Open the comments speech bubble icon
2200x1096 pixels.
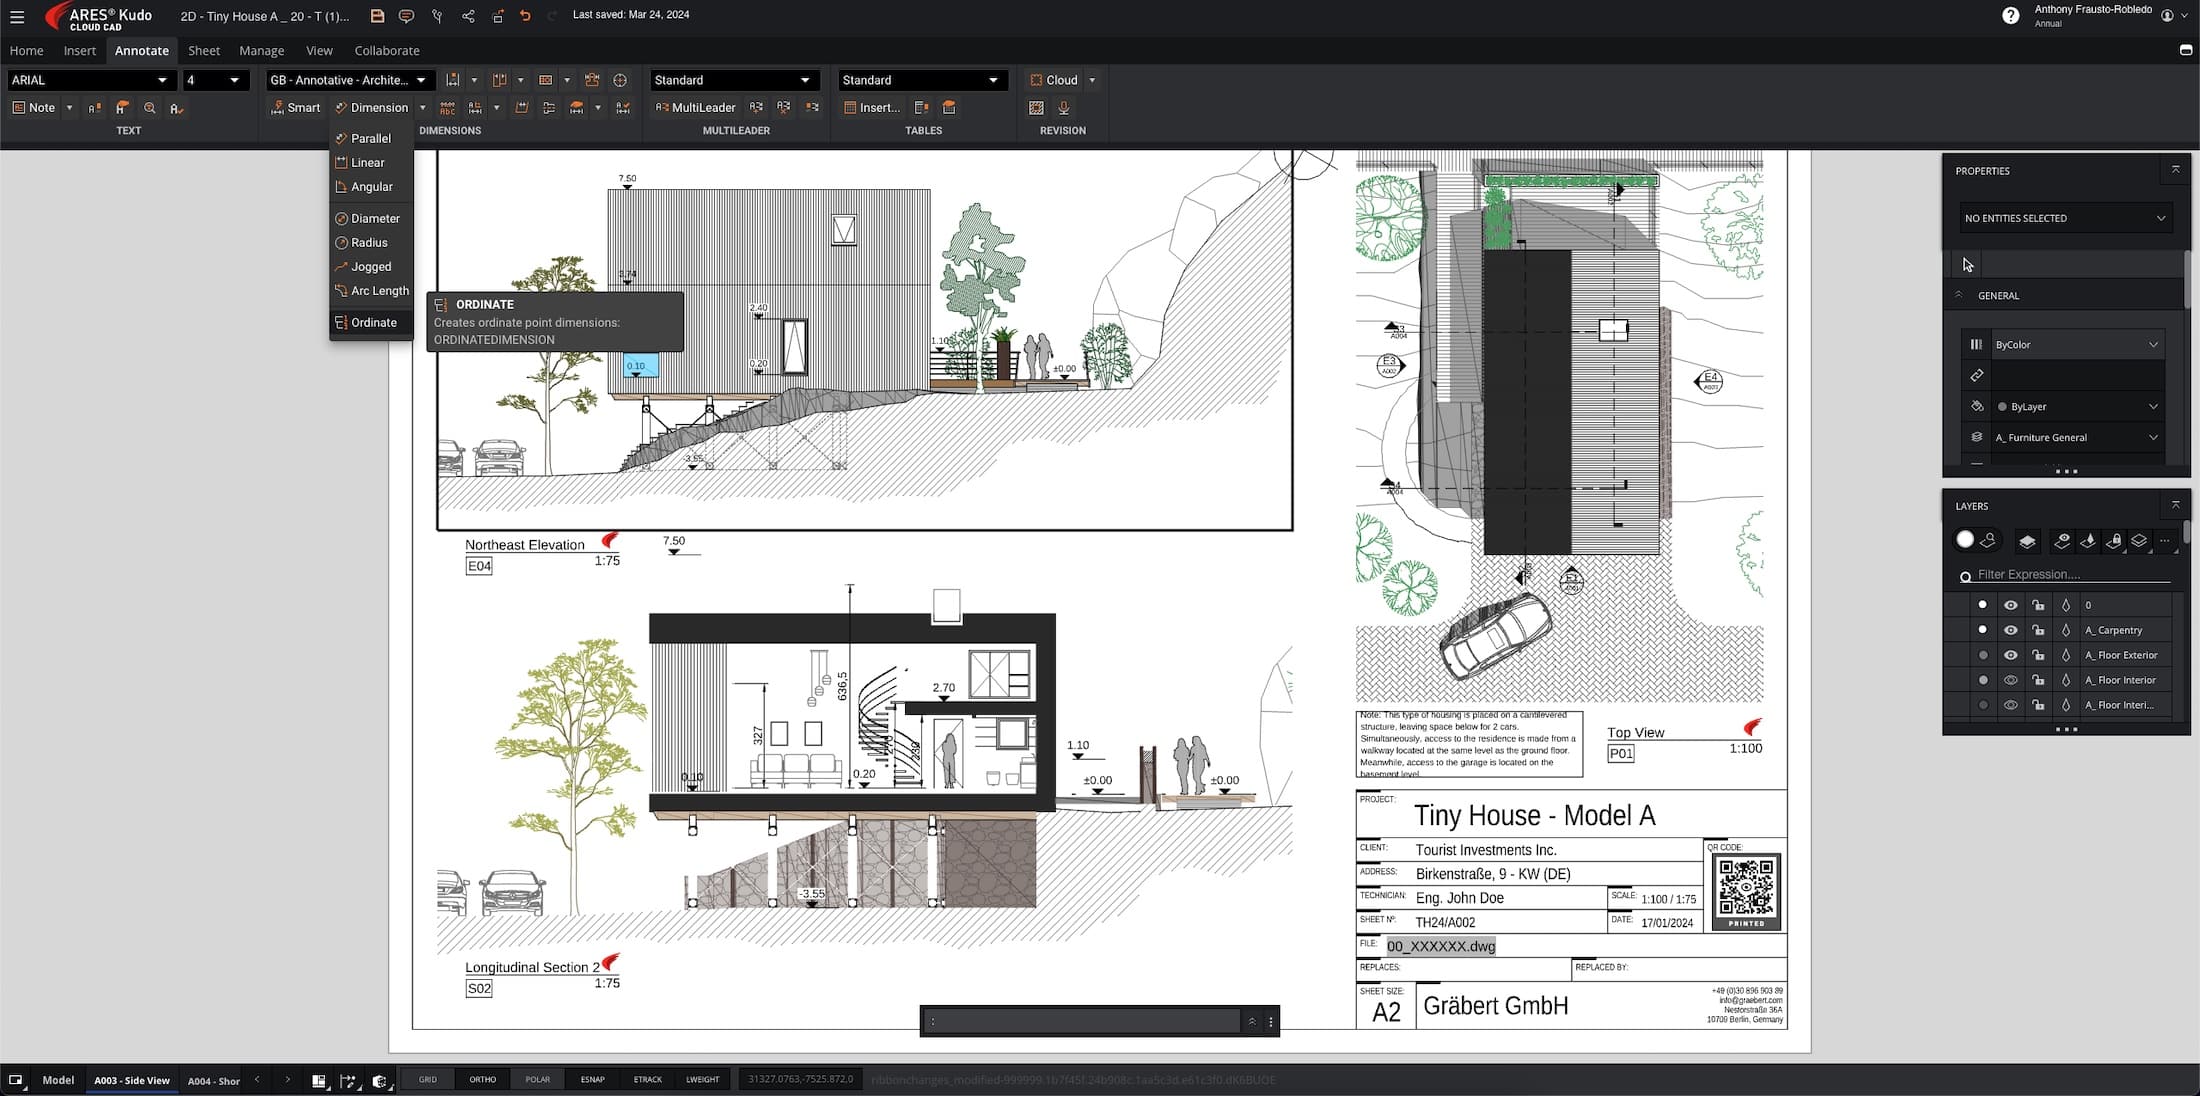tap(406, 16)
